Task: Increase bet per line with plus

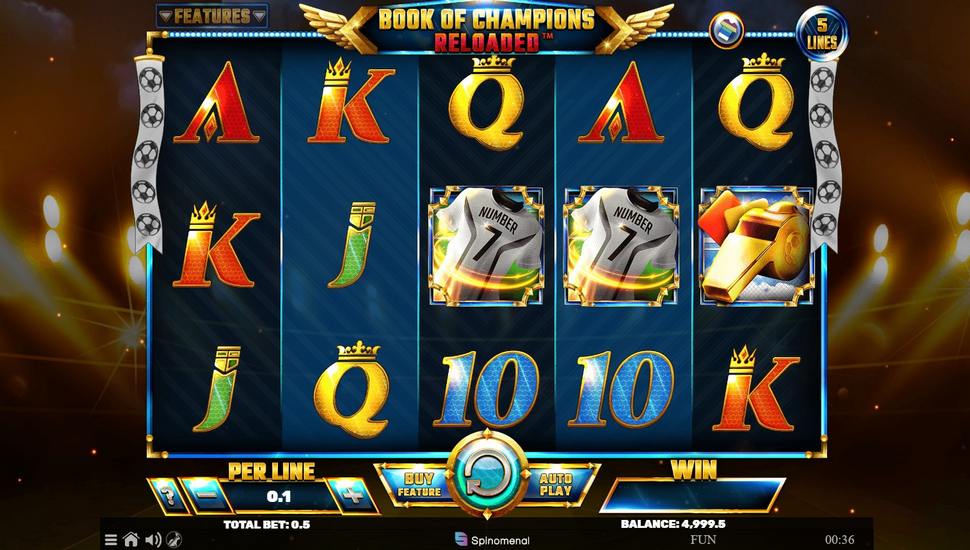Action: coord(353,496)
